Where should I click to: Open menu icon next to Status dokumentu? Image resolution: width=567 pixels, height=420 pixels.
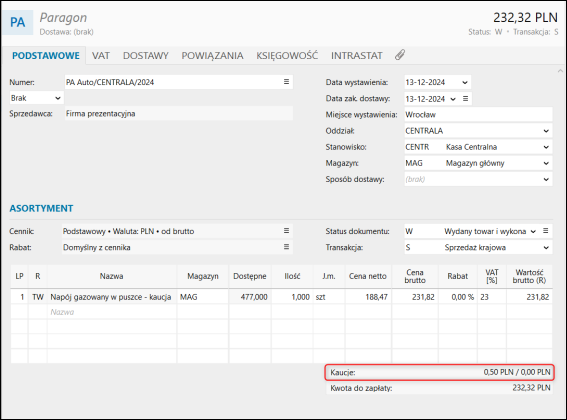click(x=546, y=231)
